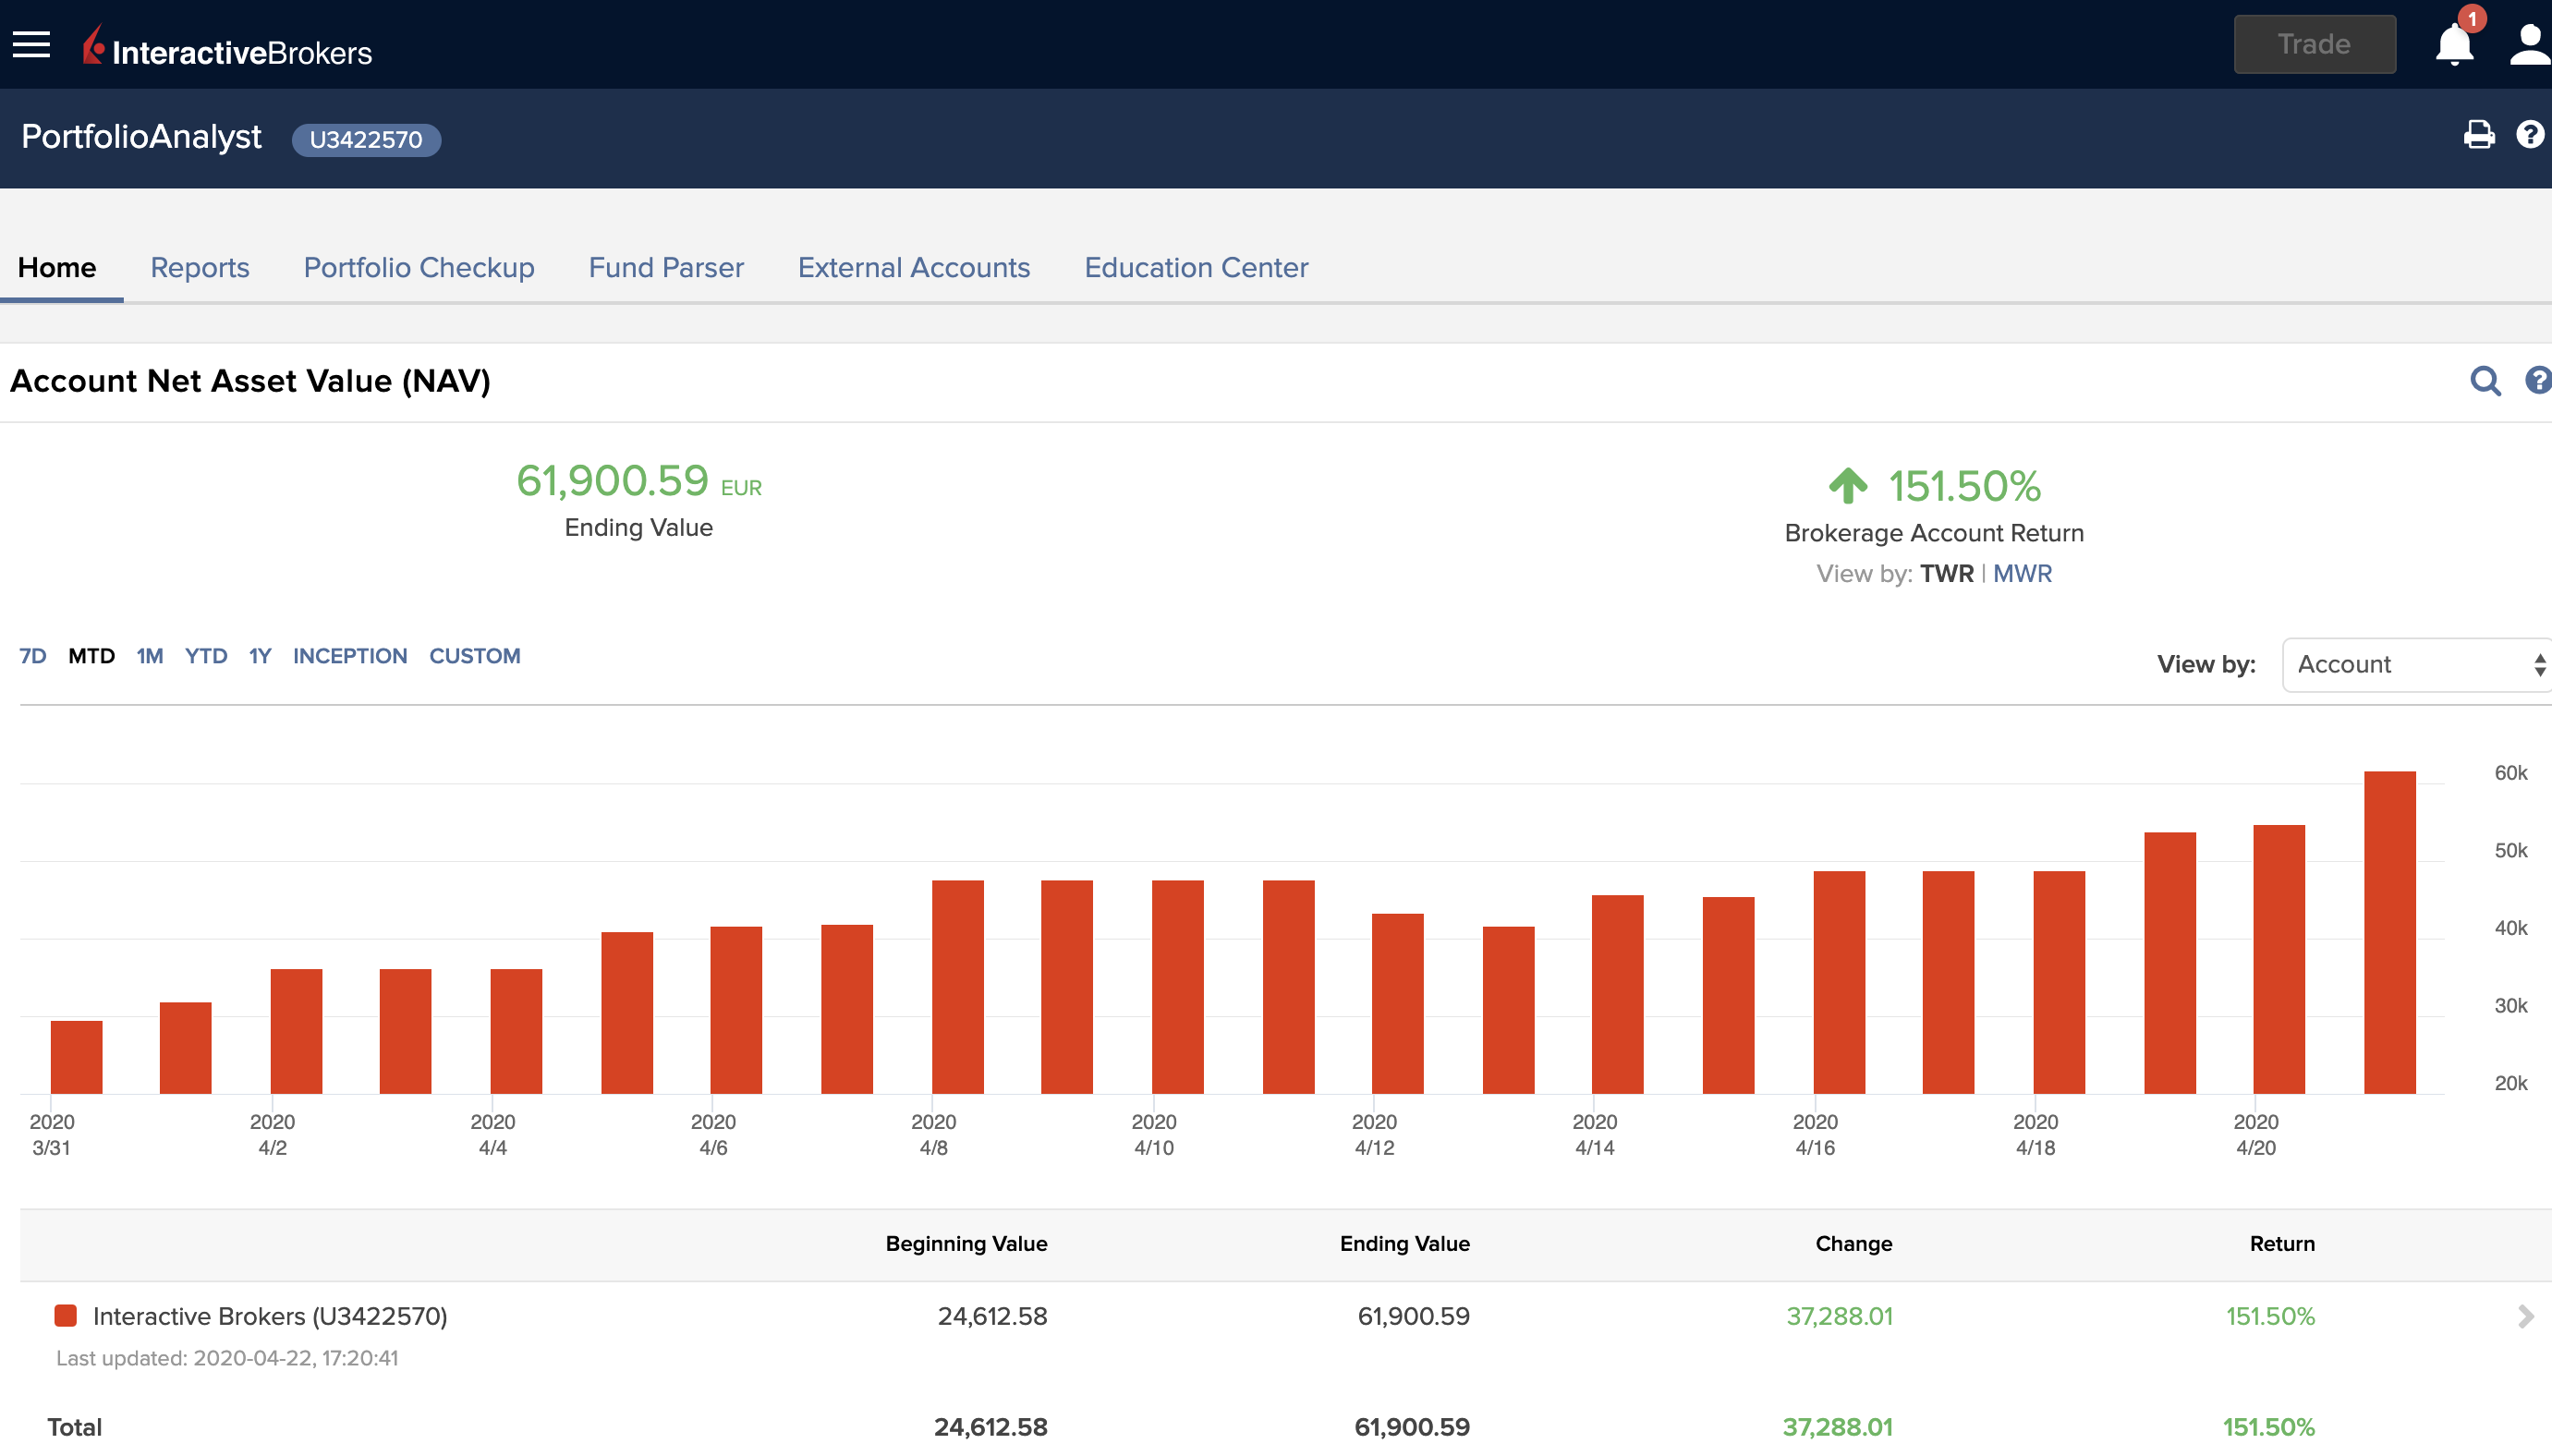Expand Interactive Brokers account row chevron
This screenshot has height=1456, width=2552.
click(x=2525, y=1317)
